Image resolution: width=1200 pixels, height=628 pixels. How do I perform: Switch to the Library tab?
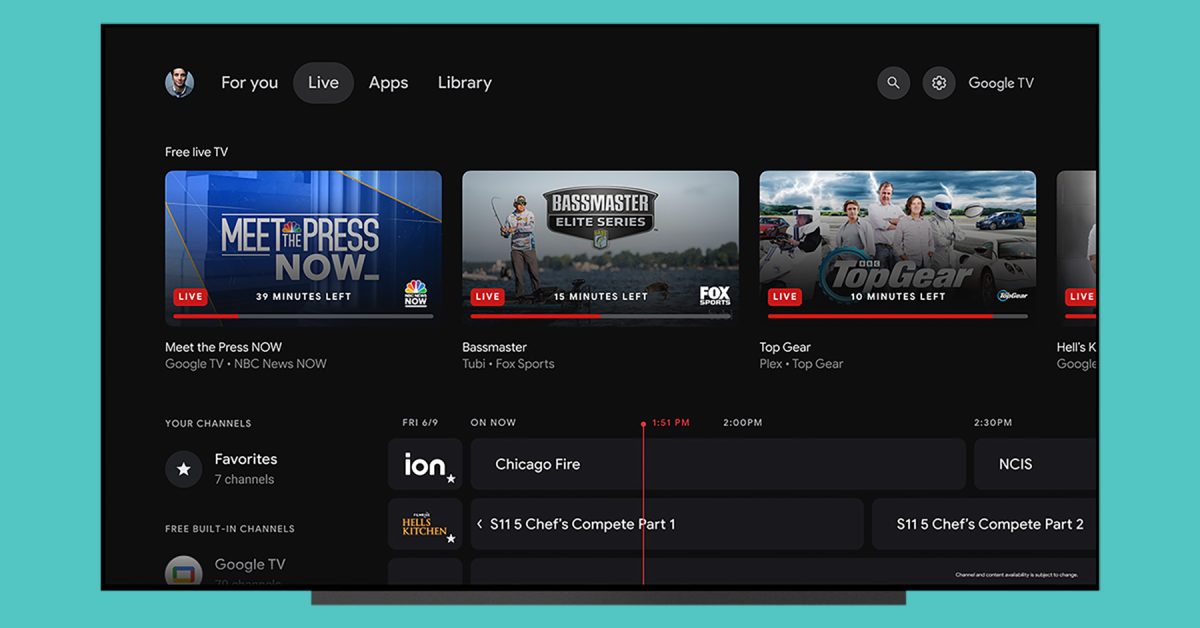point(465,83)
